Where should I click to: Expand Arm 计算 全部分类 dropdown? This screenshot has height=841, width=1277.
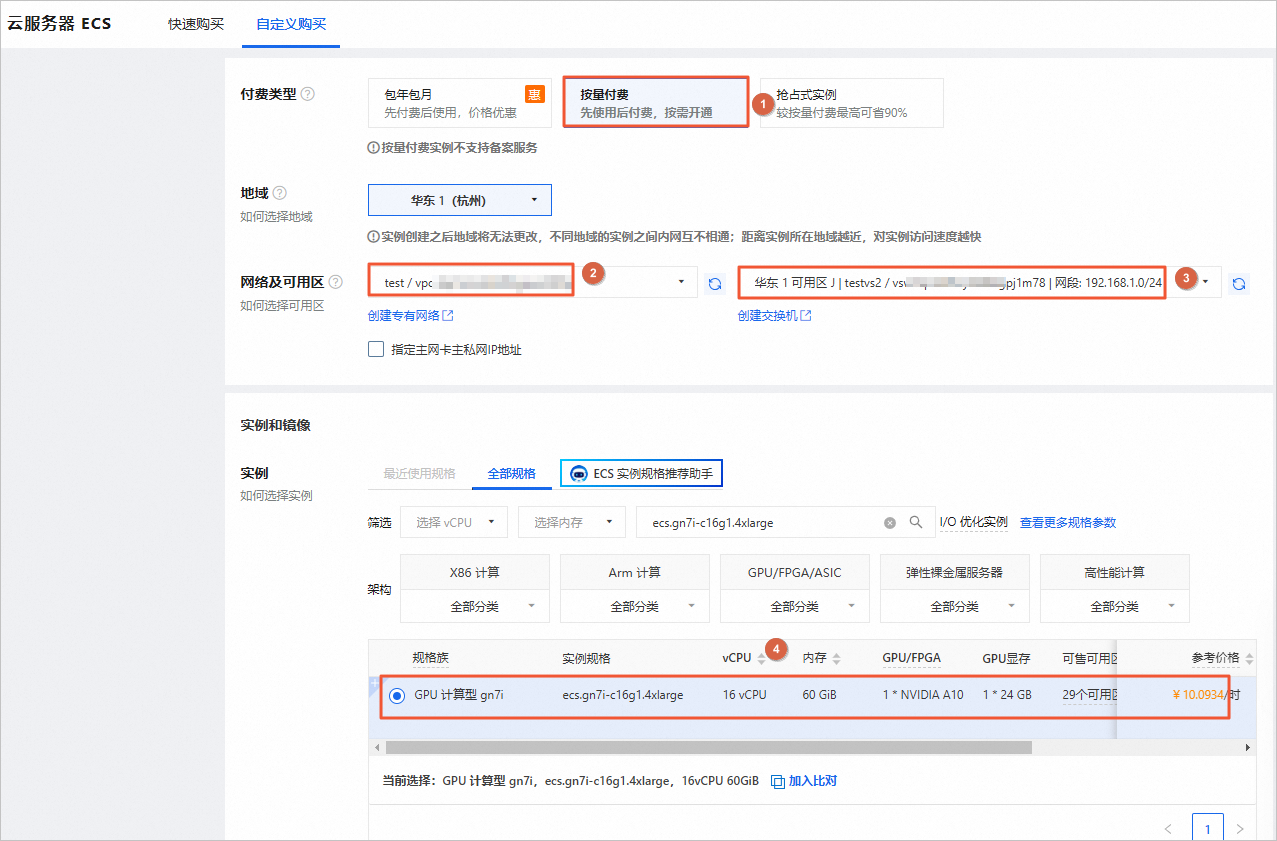pos(635,606)
